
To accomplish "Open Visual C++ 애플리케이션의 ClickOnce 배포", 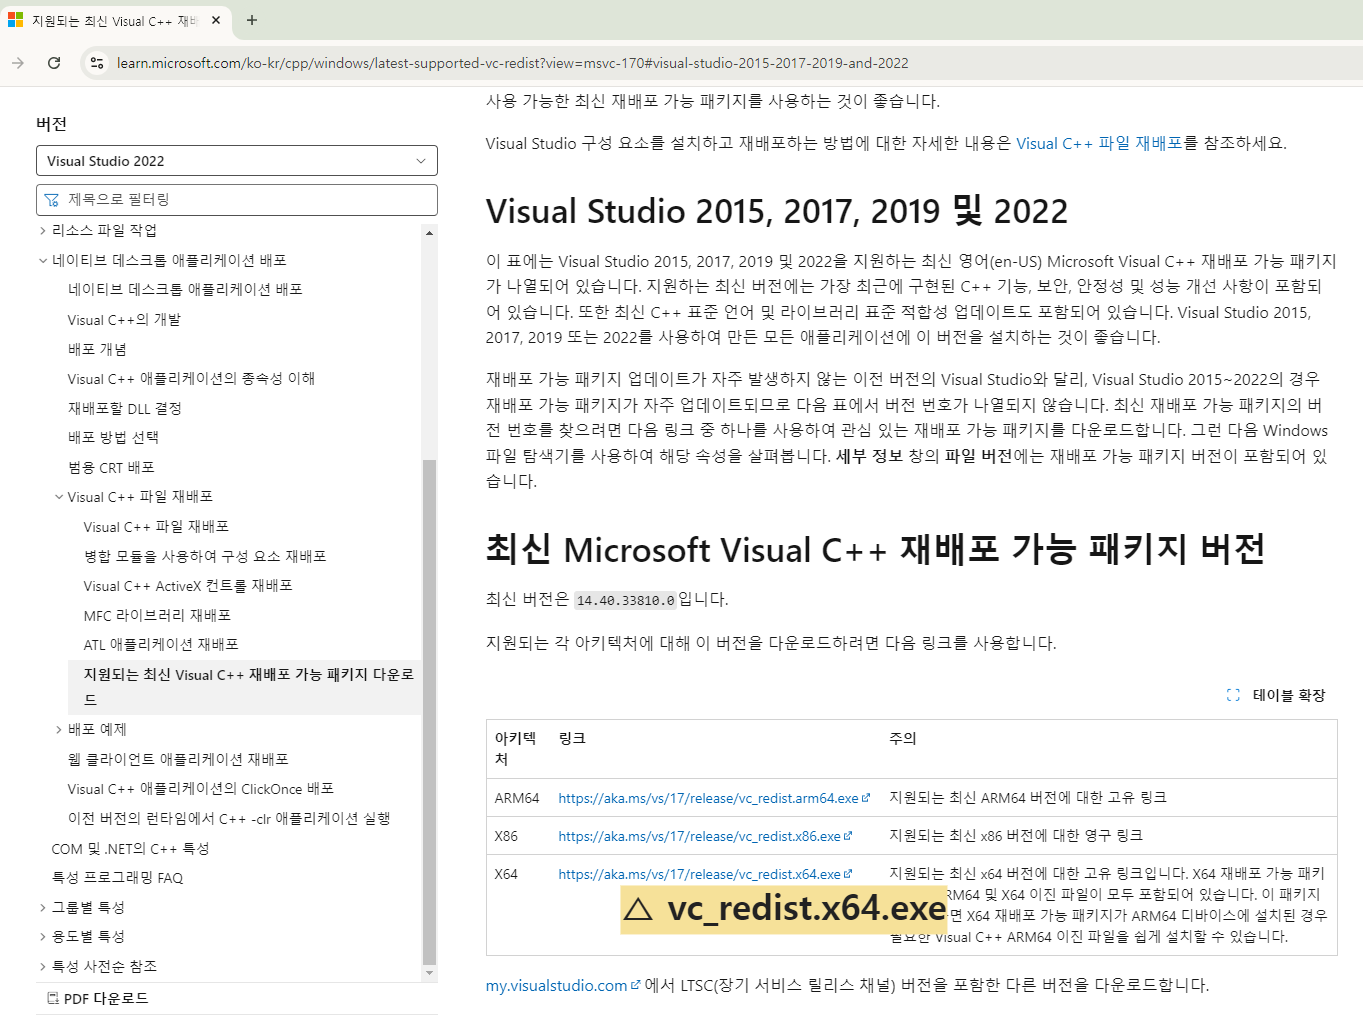I will (x=200, y=789).
